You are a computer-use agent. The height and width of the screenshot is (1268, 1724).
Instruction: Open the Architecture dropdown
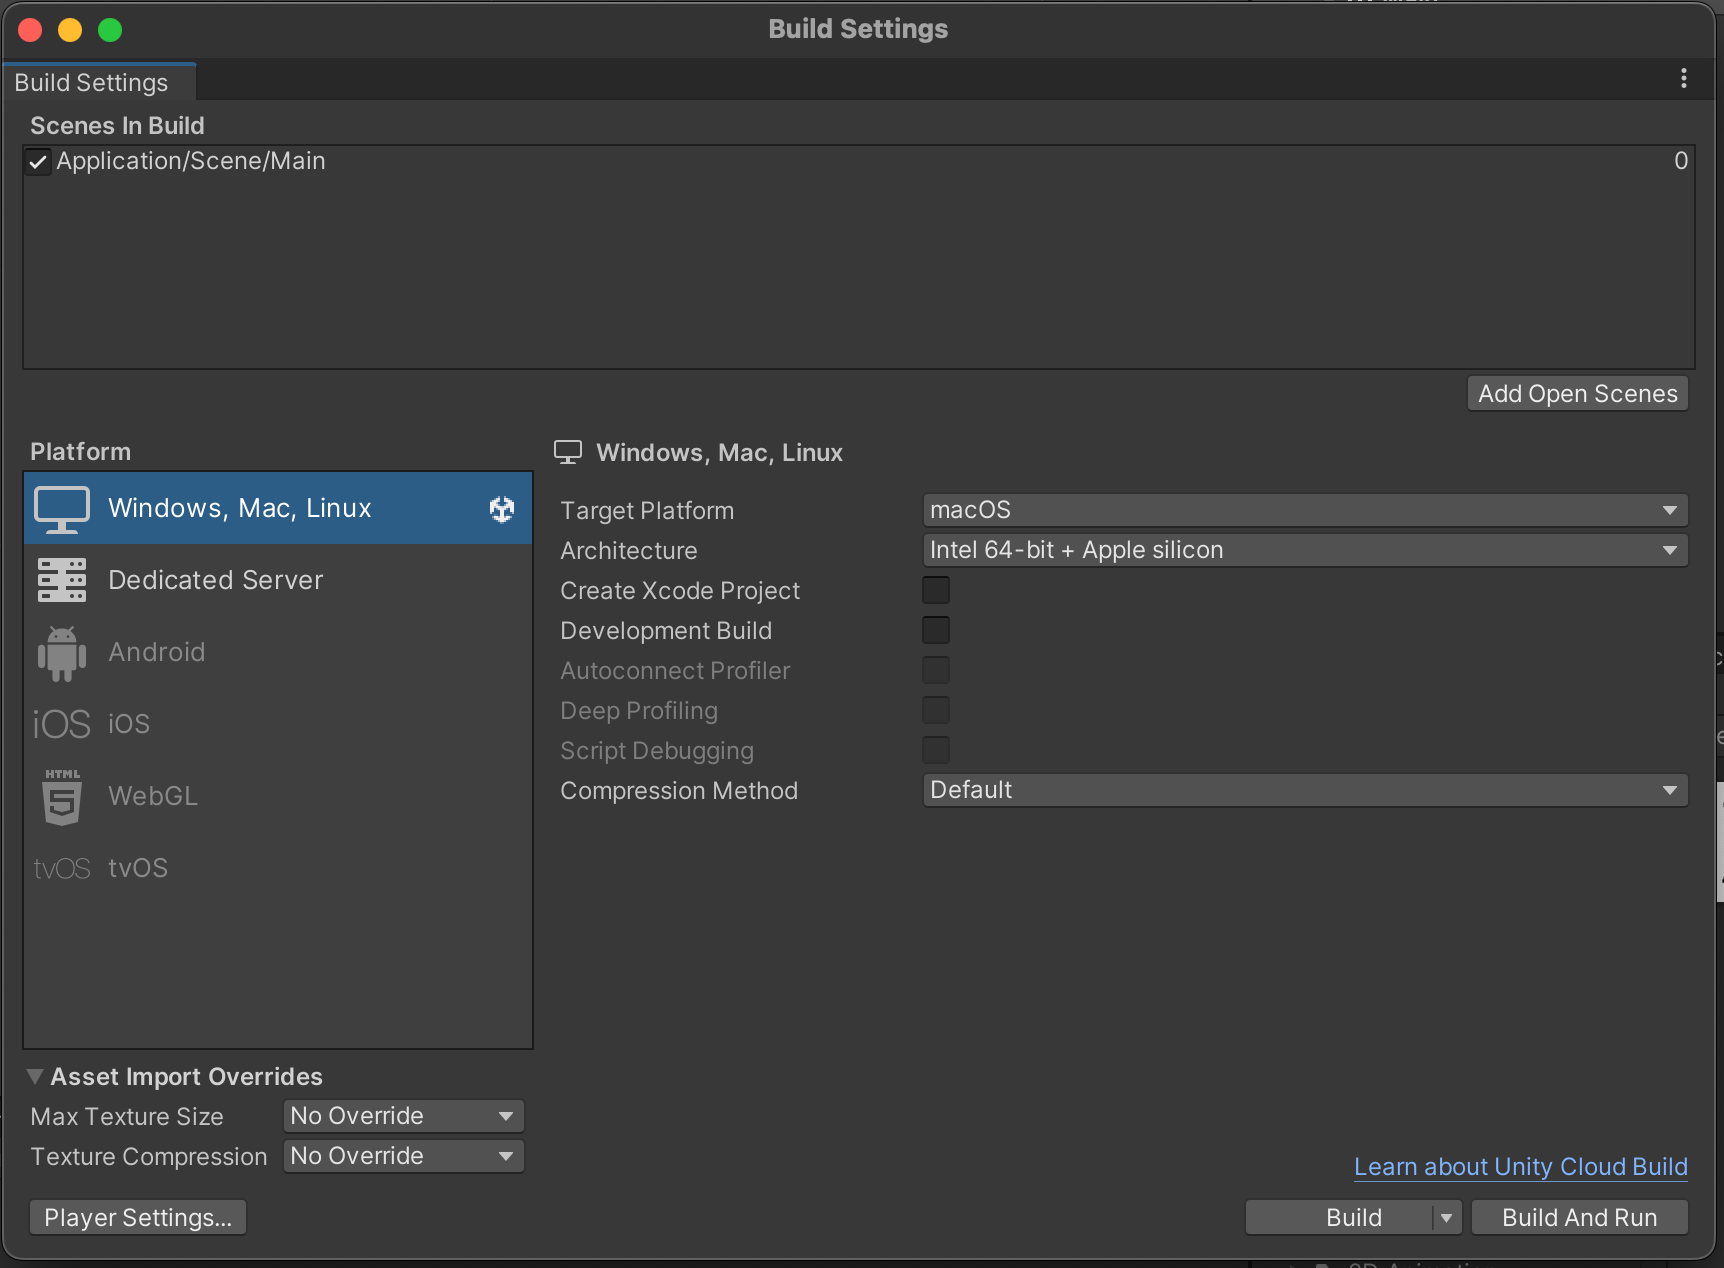point(1305,550)
